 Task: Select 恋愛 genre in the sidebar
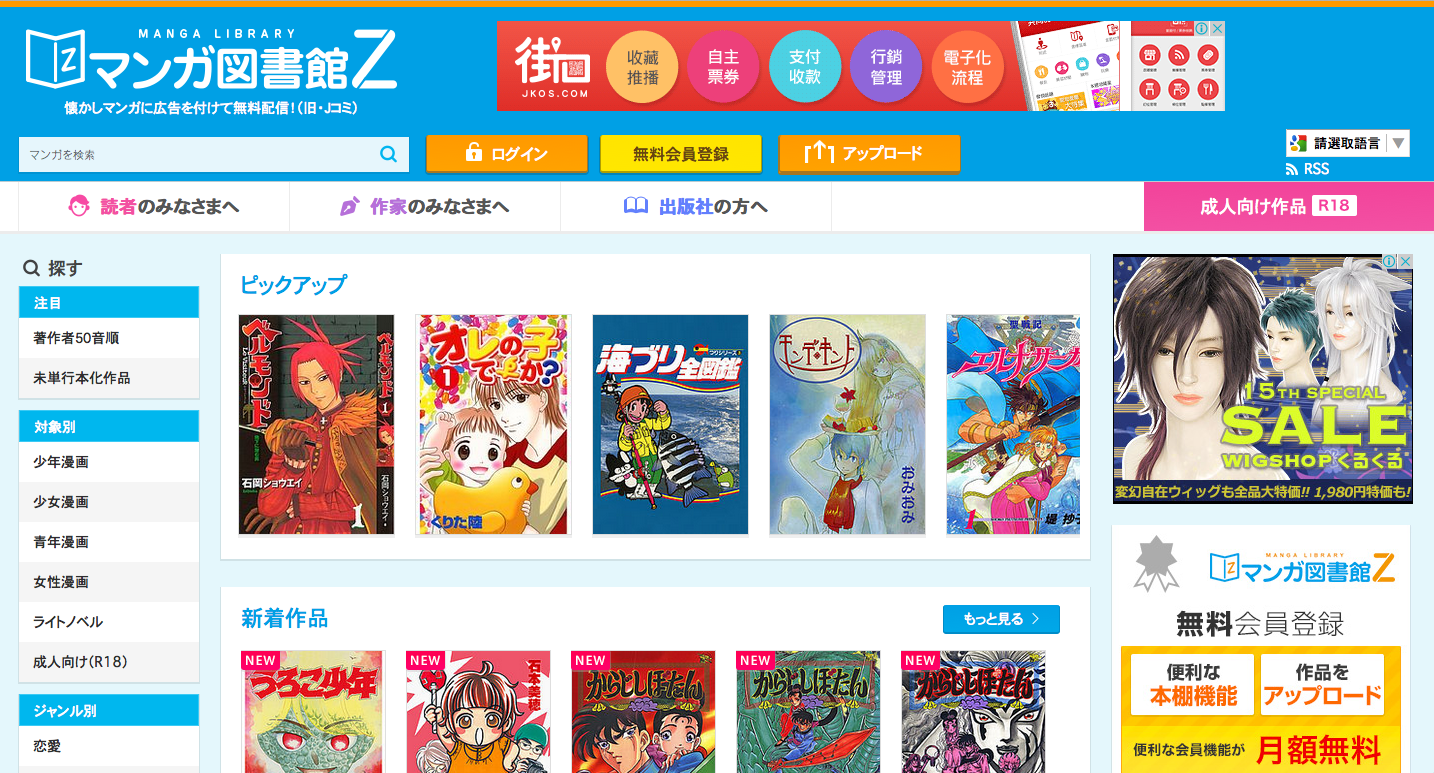point(109,746)
